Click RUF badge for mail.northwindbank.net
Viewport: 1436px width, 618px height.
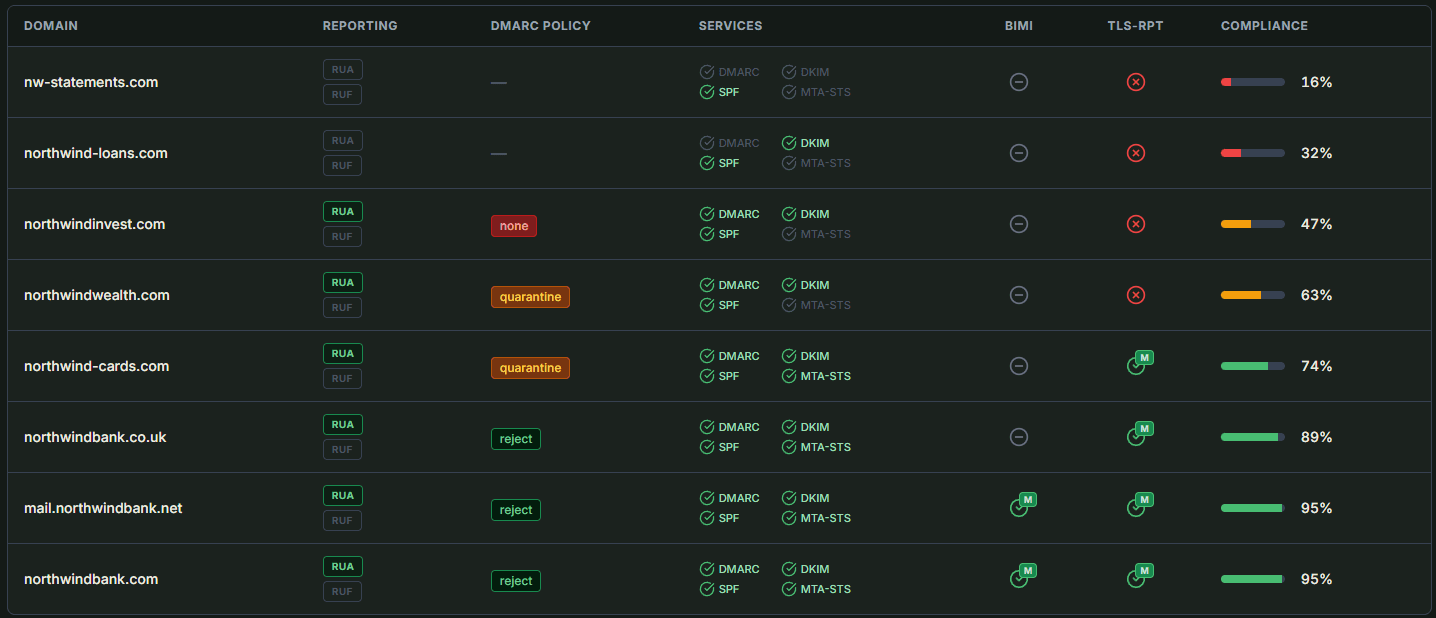[x=342, y=520]
